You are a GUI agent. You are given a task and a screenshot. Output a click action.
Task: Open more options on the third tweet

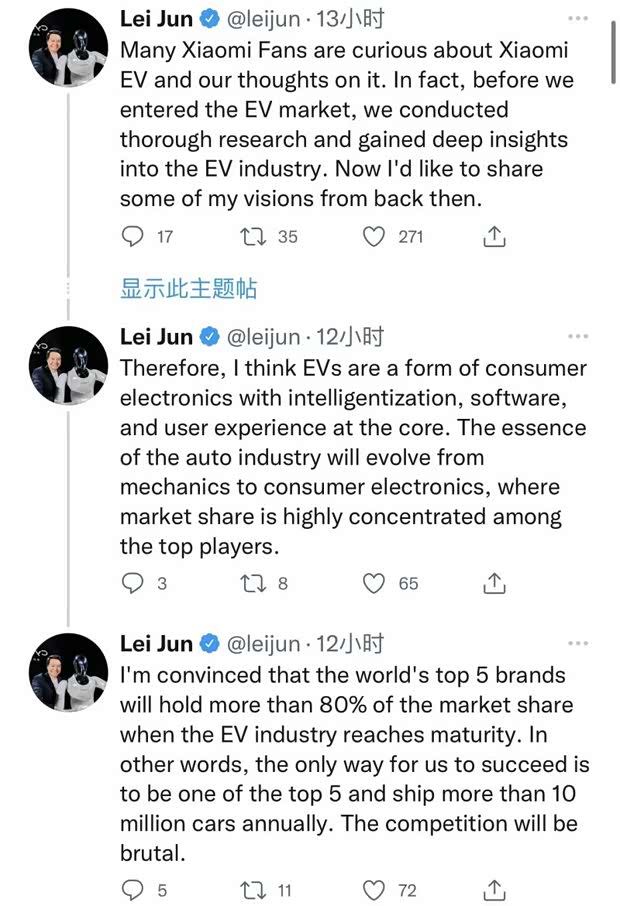pos(577,642)
